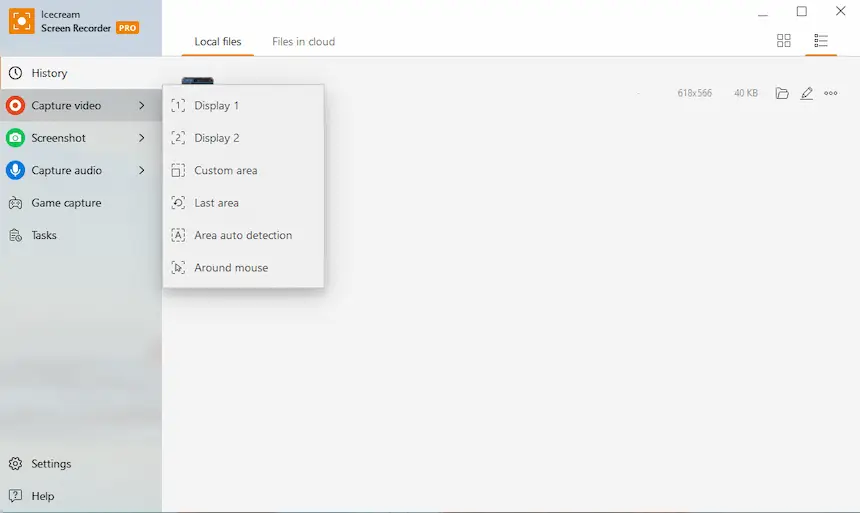Viewport: 860px width, 513px height.
Task: Close the Icecream Screen Recorder window
Action: (840, 11)
